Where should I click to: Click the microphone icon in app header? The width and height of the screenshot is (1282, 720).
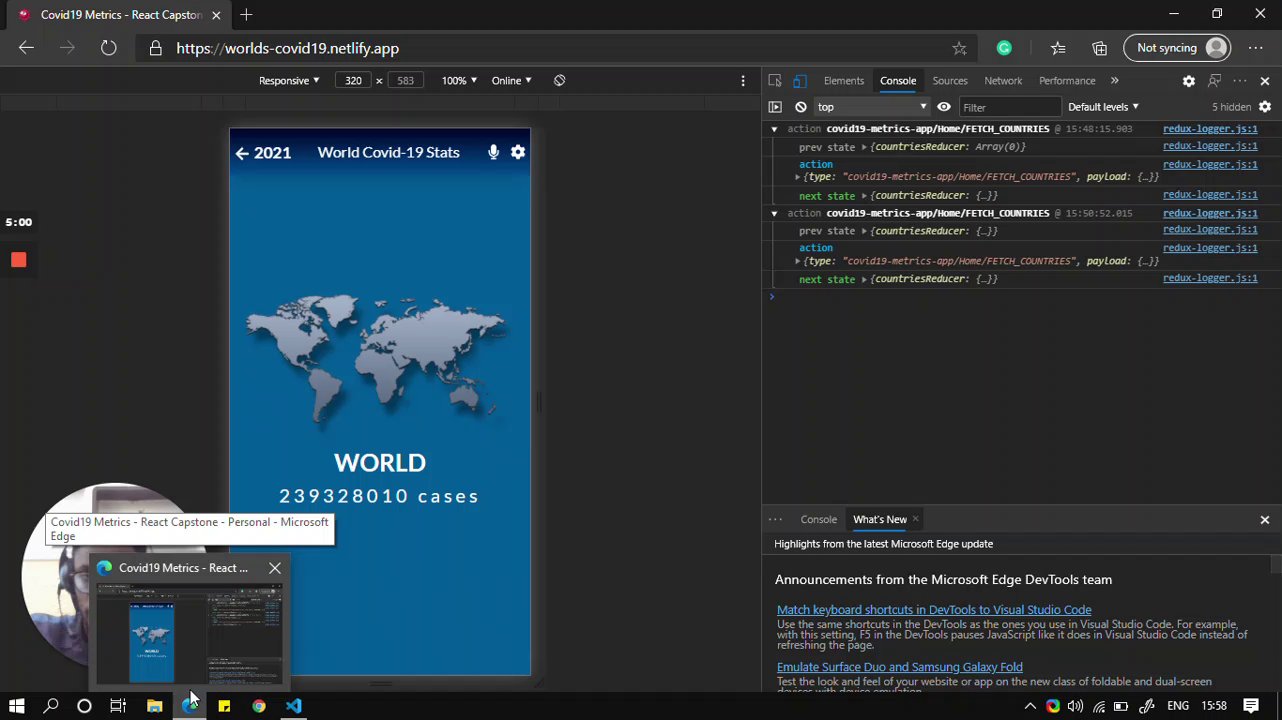click(x=493, y=152)
